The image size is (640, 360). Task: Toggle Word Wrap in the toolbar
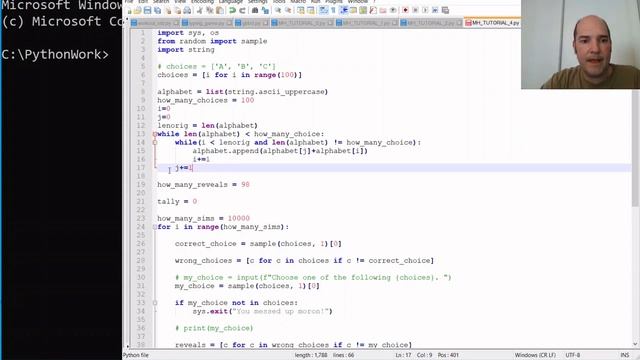pyautogui.click(x=323, y=10)
